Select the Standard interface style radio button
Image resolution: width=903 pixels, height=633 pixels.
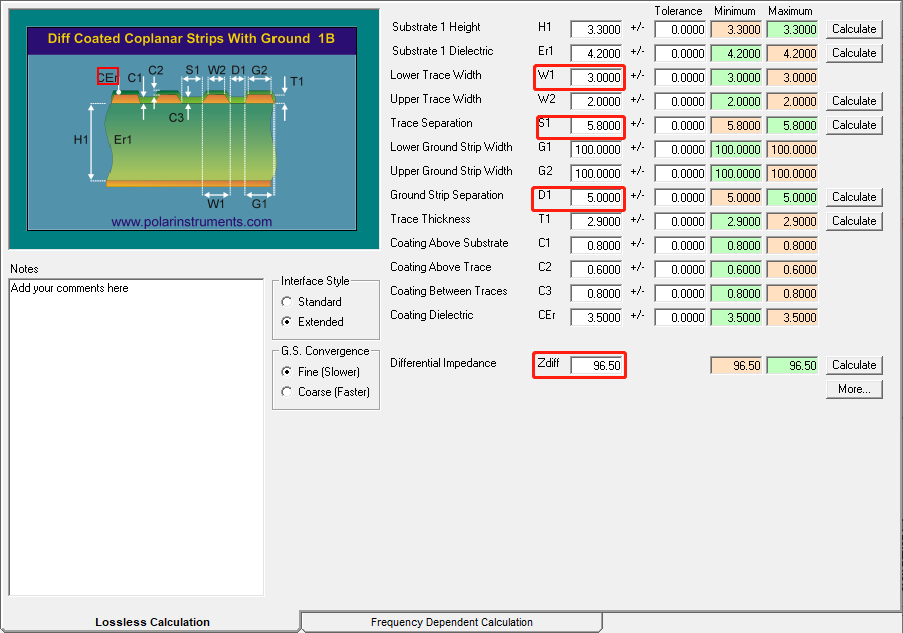click(288, 302)
